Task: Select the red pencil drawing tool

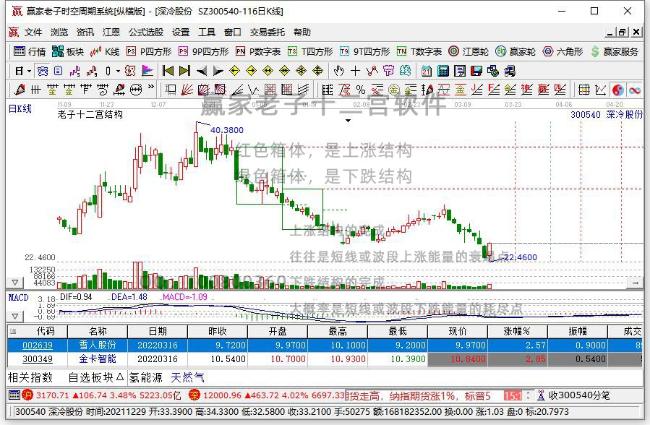Action: [19, 89]
